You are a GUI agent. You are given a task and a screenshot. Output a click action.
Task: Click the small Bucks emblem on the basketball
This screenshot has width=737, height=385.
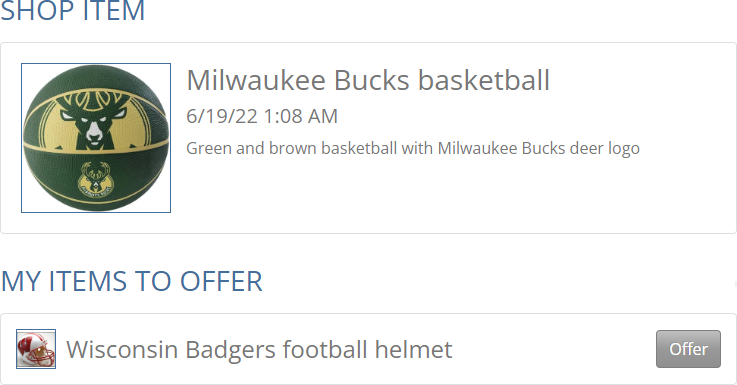[95, 179]
